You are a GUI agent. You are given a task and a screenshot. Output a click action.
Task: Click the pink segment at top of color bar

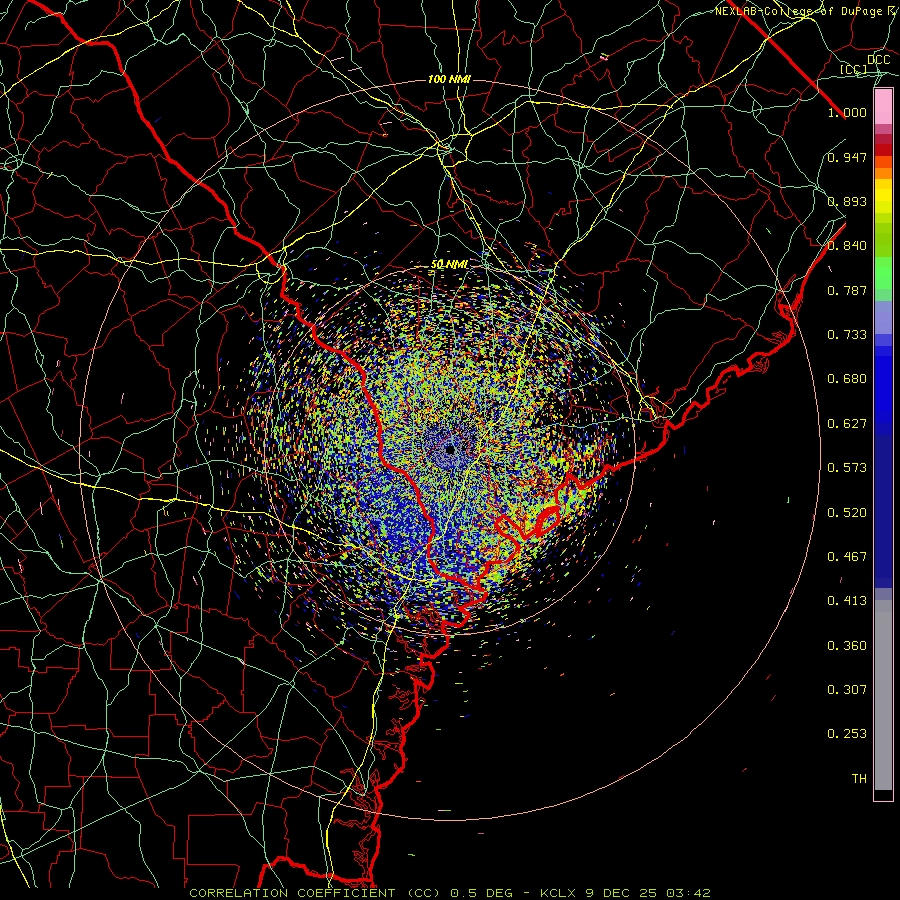click(883, 107)
